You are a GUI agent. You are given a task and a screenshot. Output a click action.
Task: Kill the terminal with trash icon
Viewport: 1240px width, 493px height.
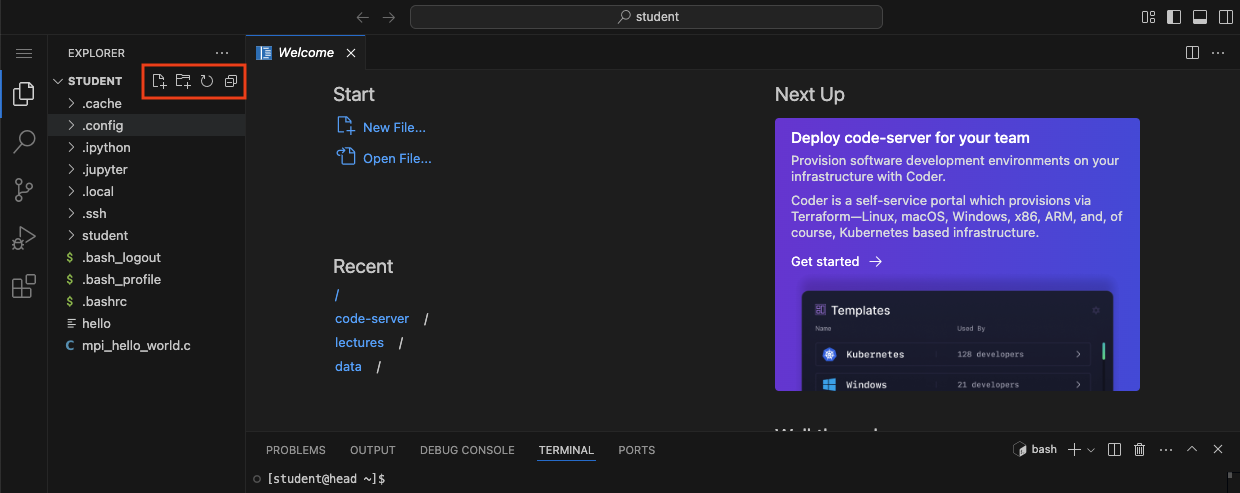(1139, 450)
